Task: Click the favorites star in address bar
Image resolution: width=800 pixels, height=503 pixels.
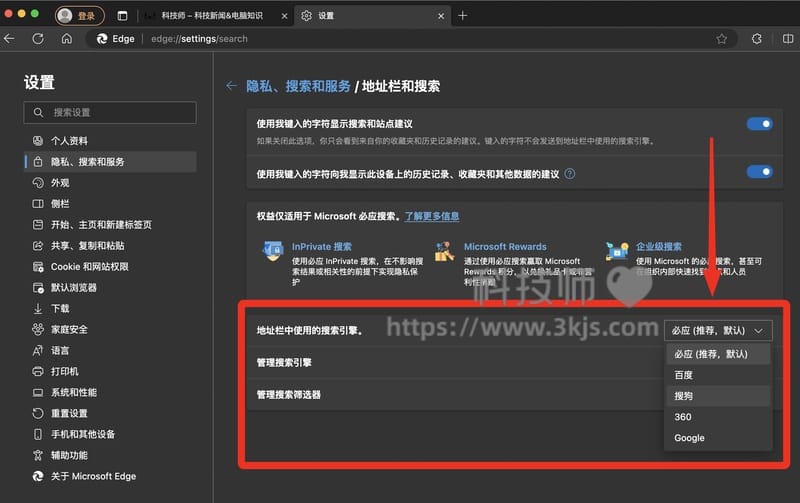Action: click(x=721, y=39)
